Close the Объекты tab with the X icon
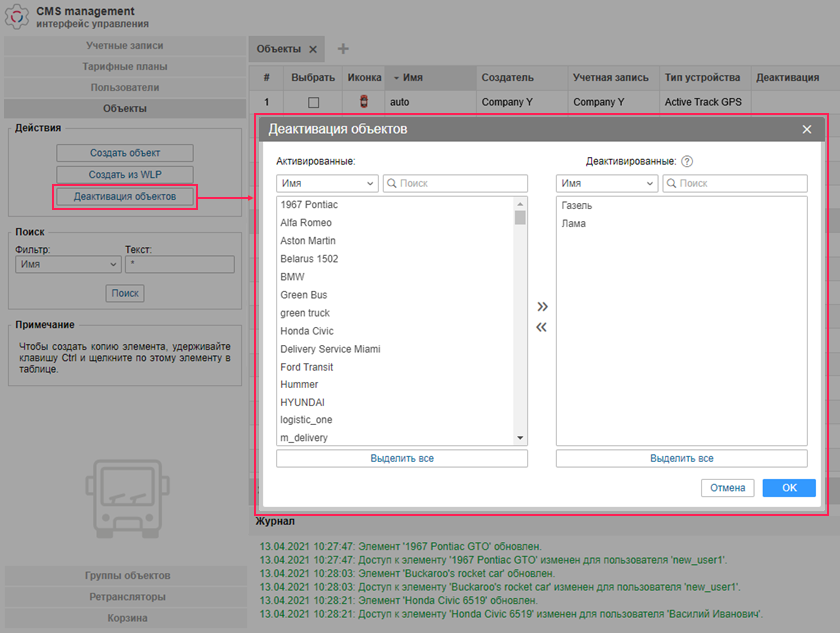840x633 pixels. pos(313,49)
